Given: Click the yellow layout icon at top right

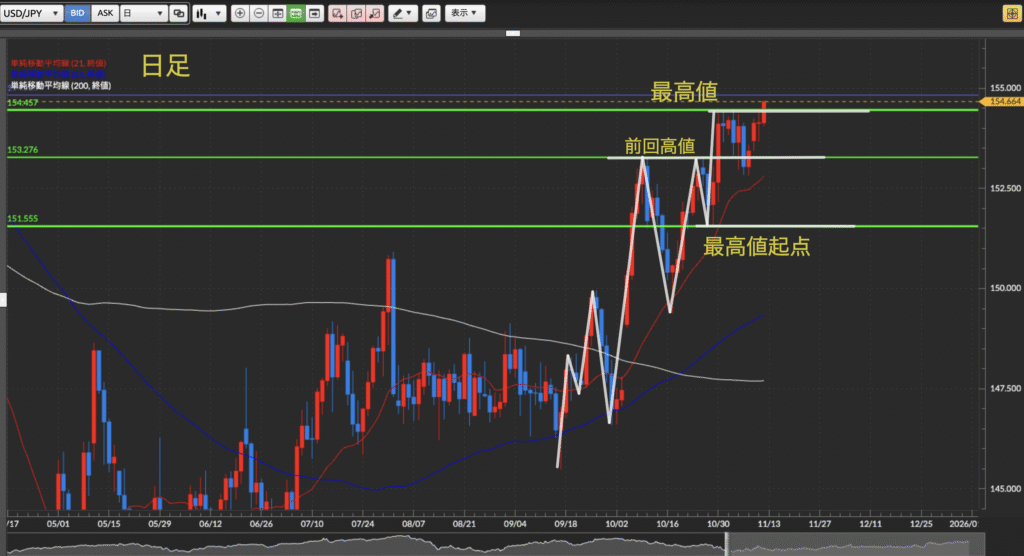Looking at the screenshot, I should pyautogui.click(x=1010, y=14).
